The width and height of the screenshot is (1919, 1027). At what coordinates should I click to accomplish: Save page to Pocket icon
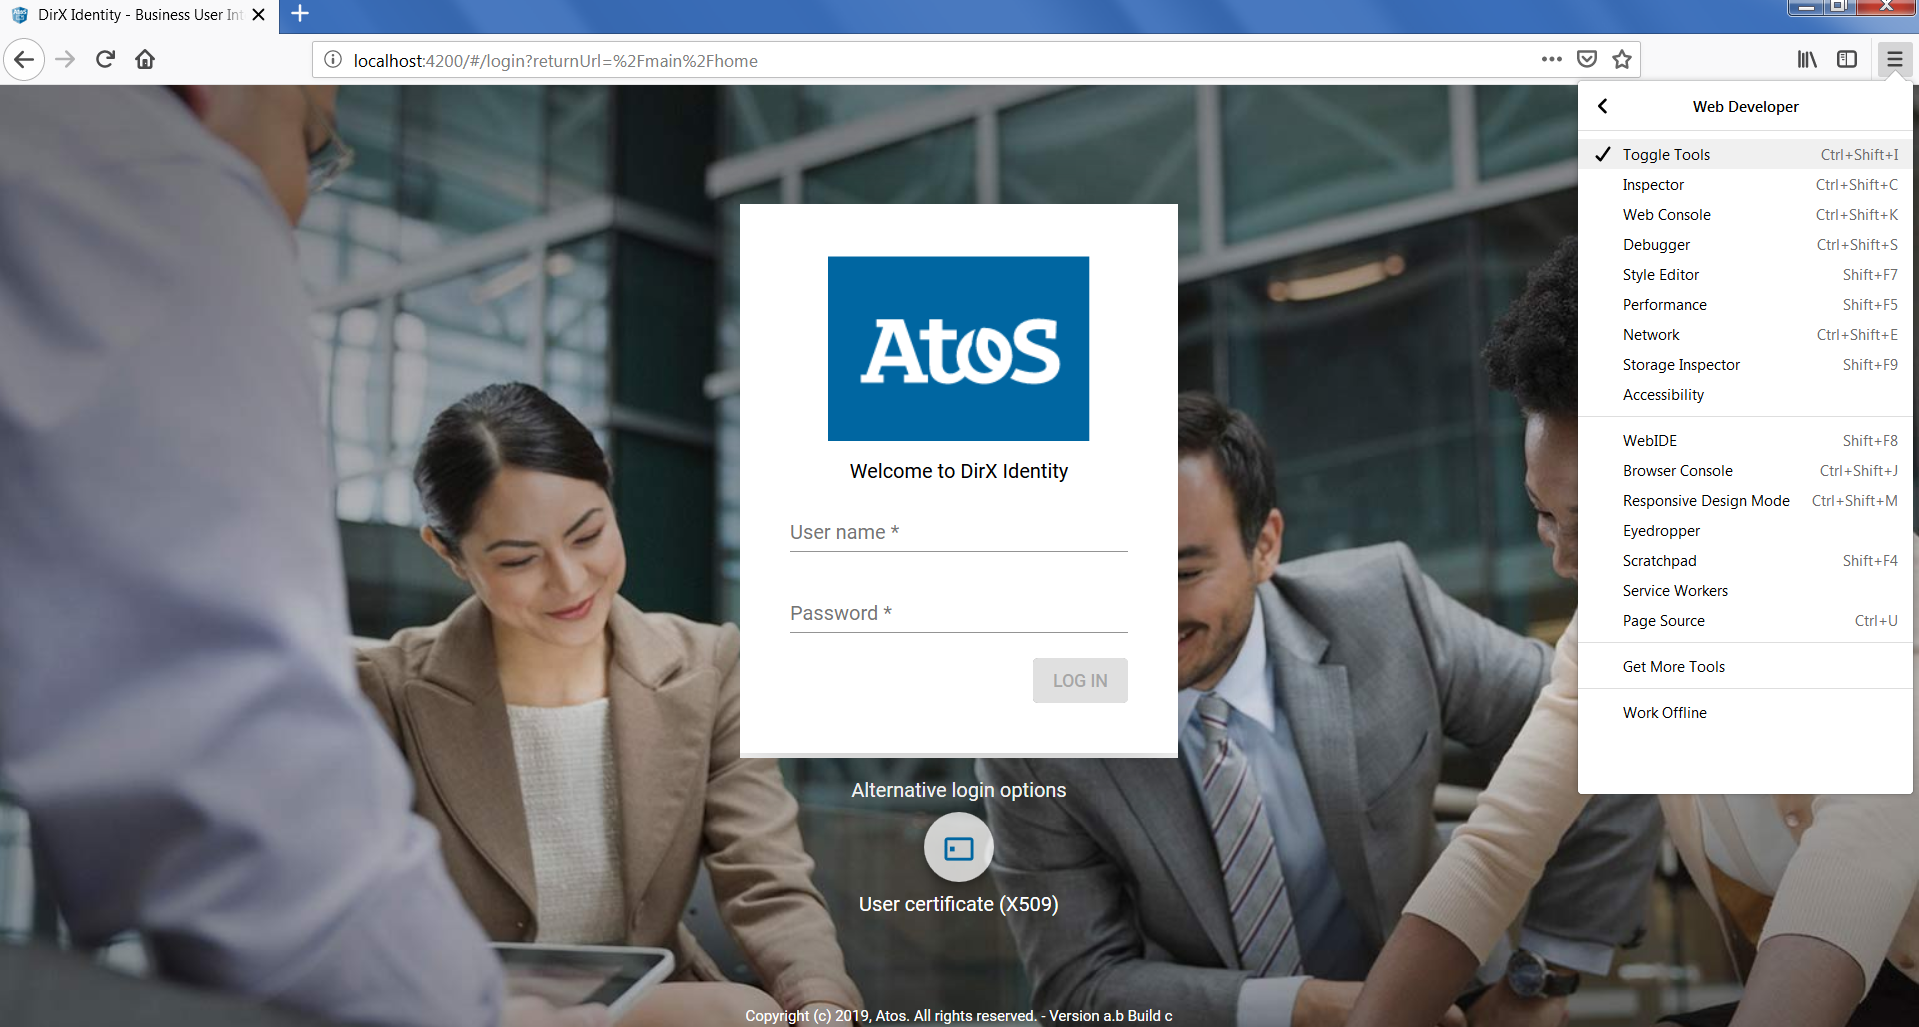[1586, 60]
